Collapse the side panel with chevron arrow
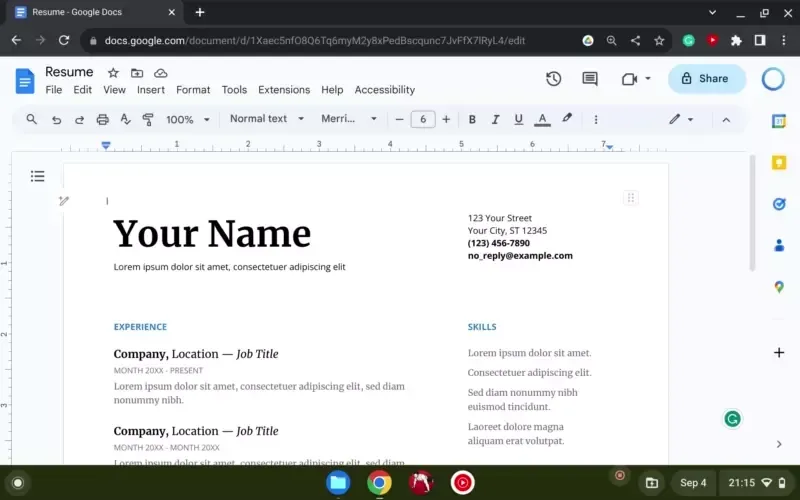Viewport: 800px width, 500px height. pos(779,444)
